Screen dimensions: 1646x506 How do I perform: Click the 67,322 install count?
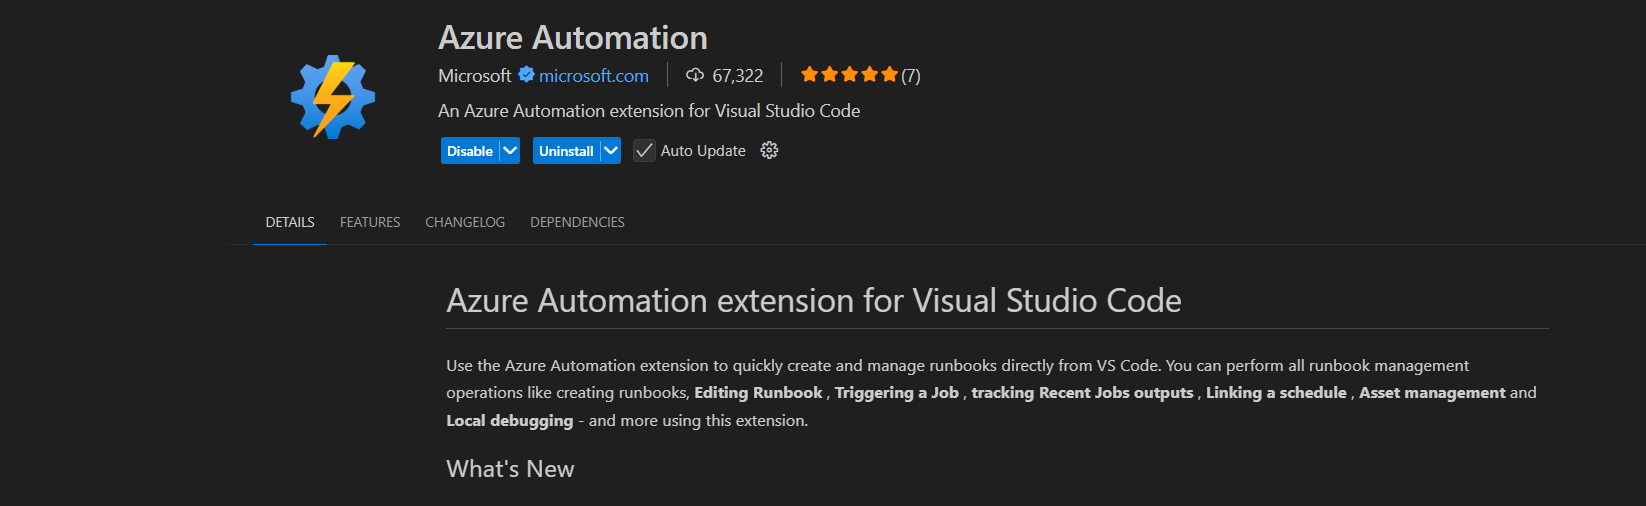(x=738, y=75)
